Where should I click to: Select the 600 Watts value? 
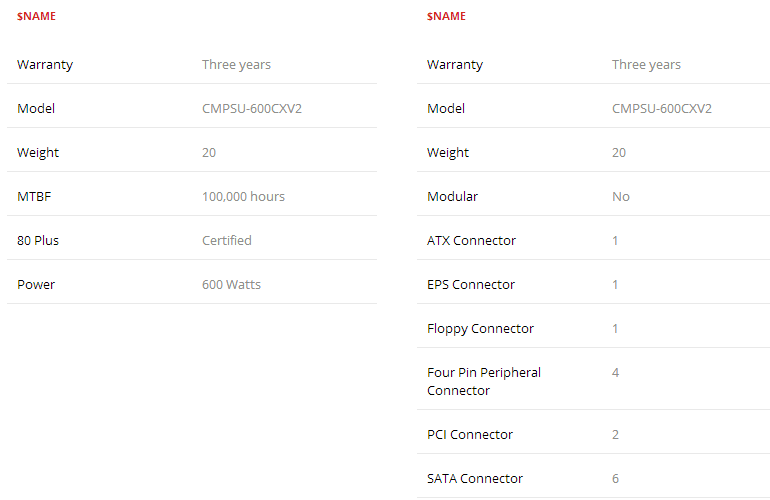pos(231,284)
